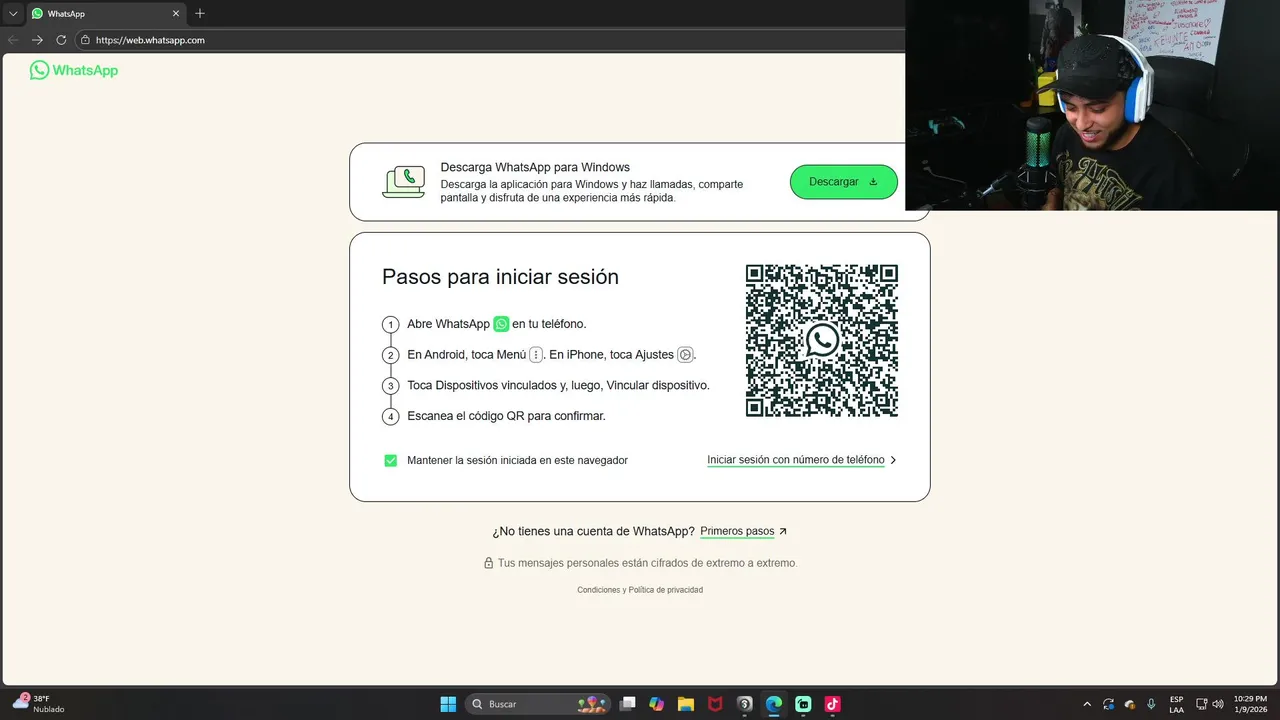Viewport: 1280px width, 720px height.
Task: Click the Escanea el código QR step text
Action: (506, 416)
